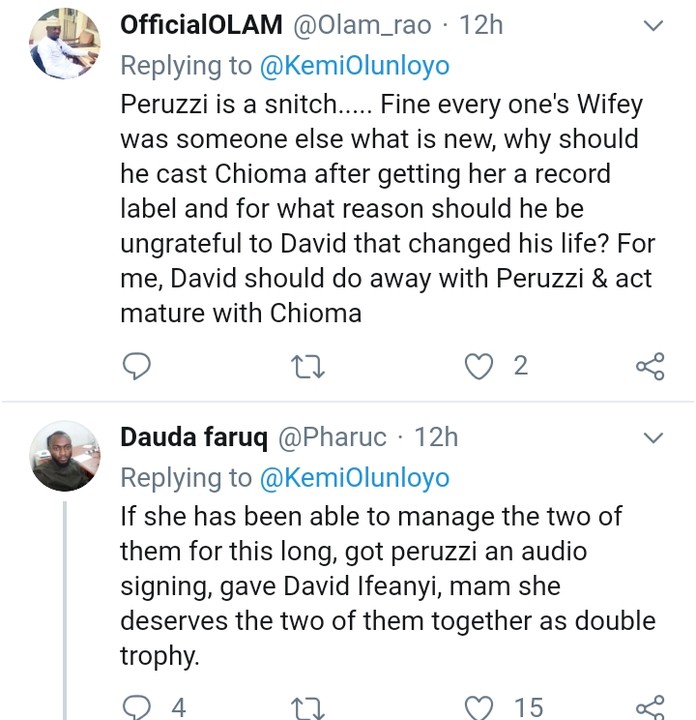This screenshot has width=696, height=720.
Task: Open Dauda faruq display name
Action: [x=194, y=437]
